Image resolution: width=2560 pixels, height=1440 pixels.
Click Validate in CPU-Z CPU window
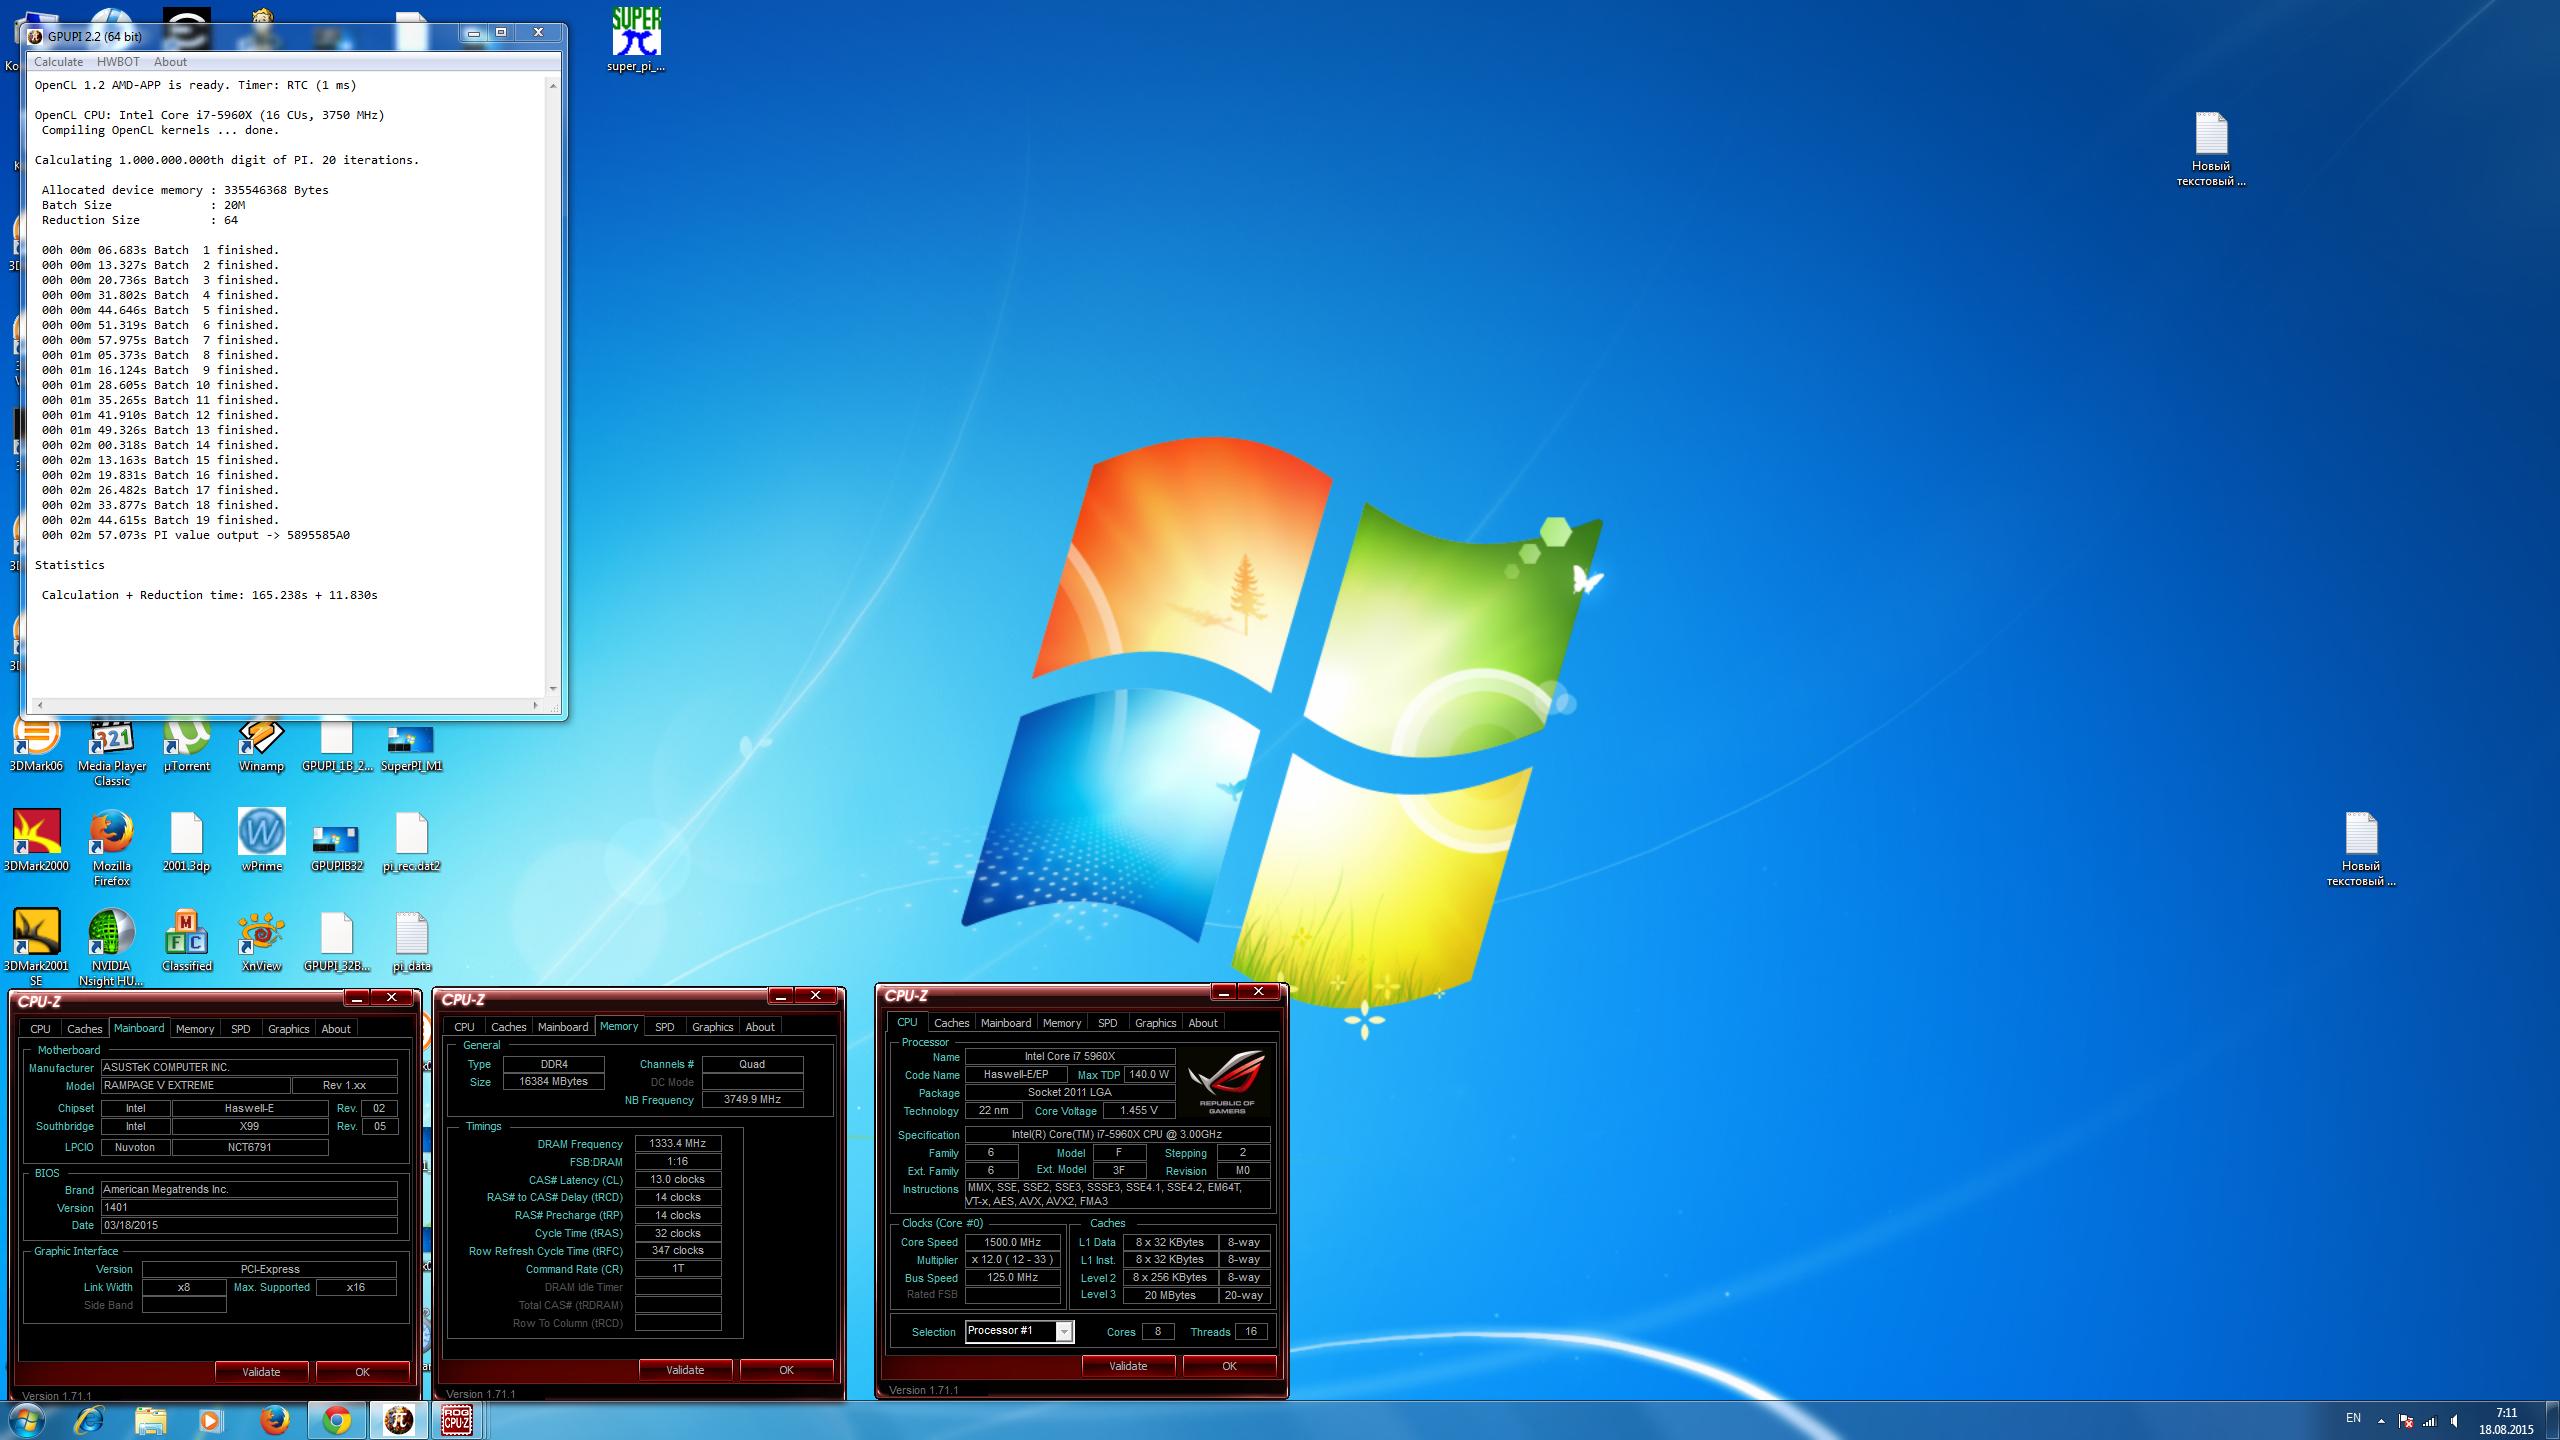click(1128, 1366)
